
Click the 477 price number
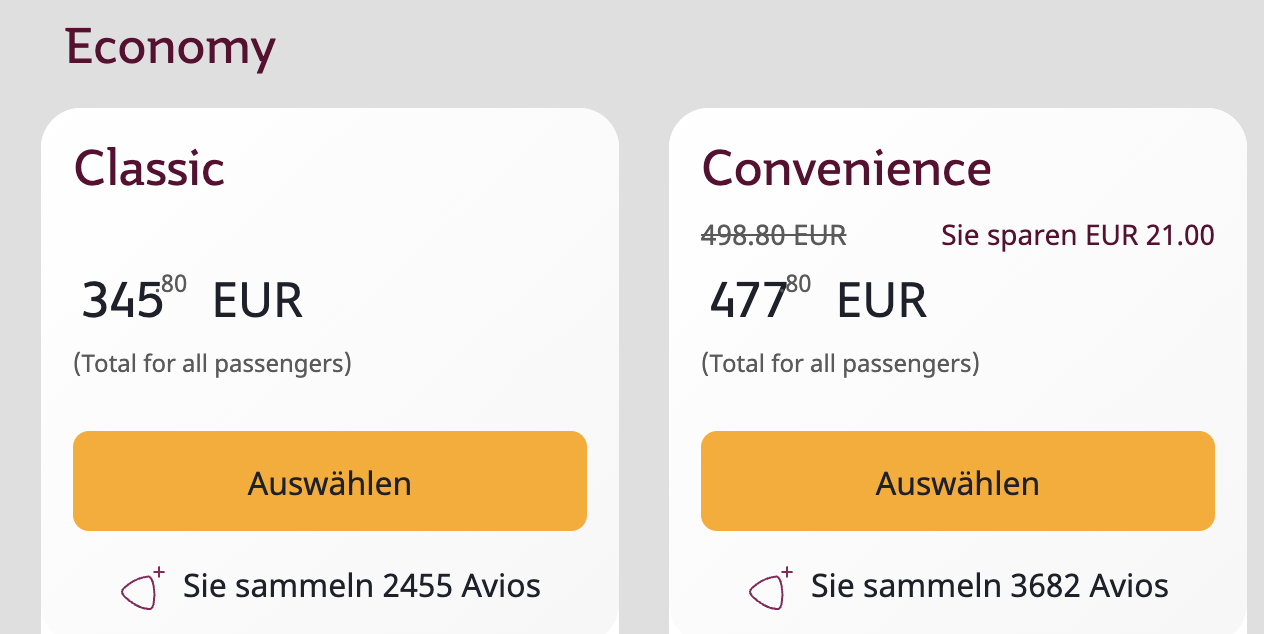[748, 301]
